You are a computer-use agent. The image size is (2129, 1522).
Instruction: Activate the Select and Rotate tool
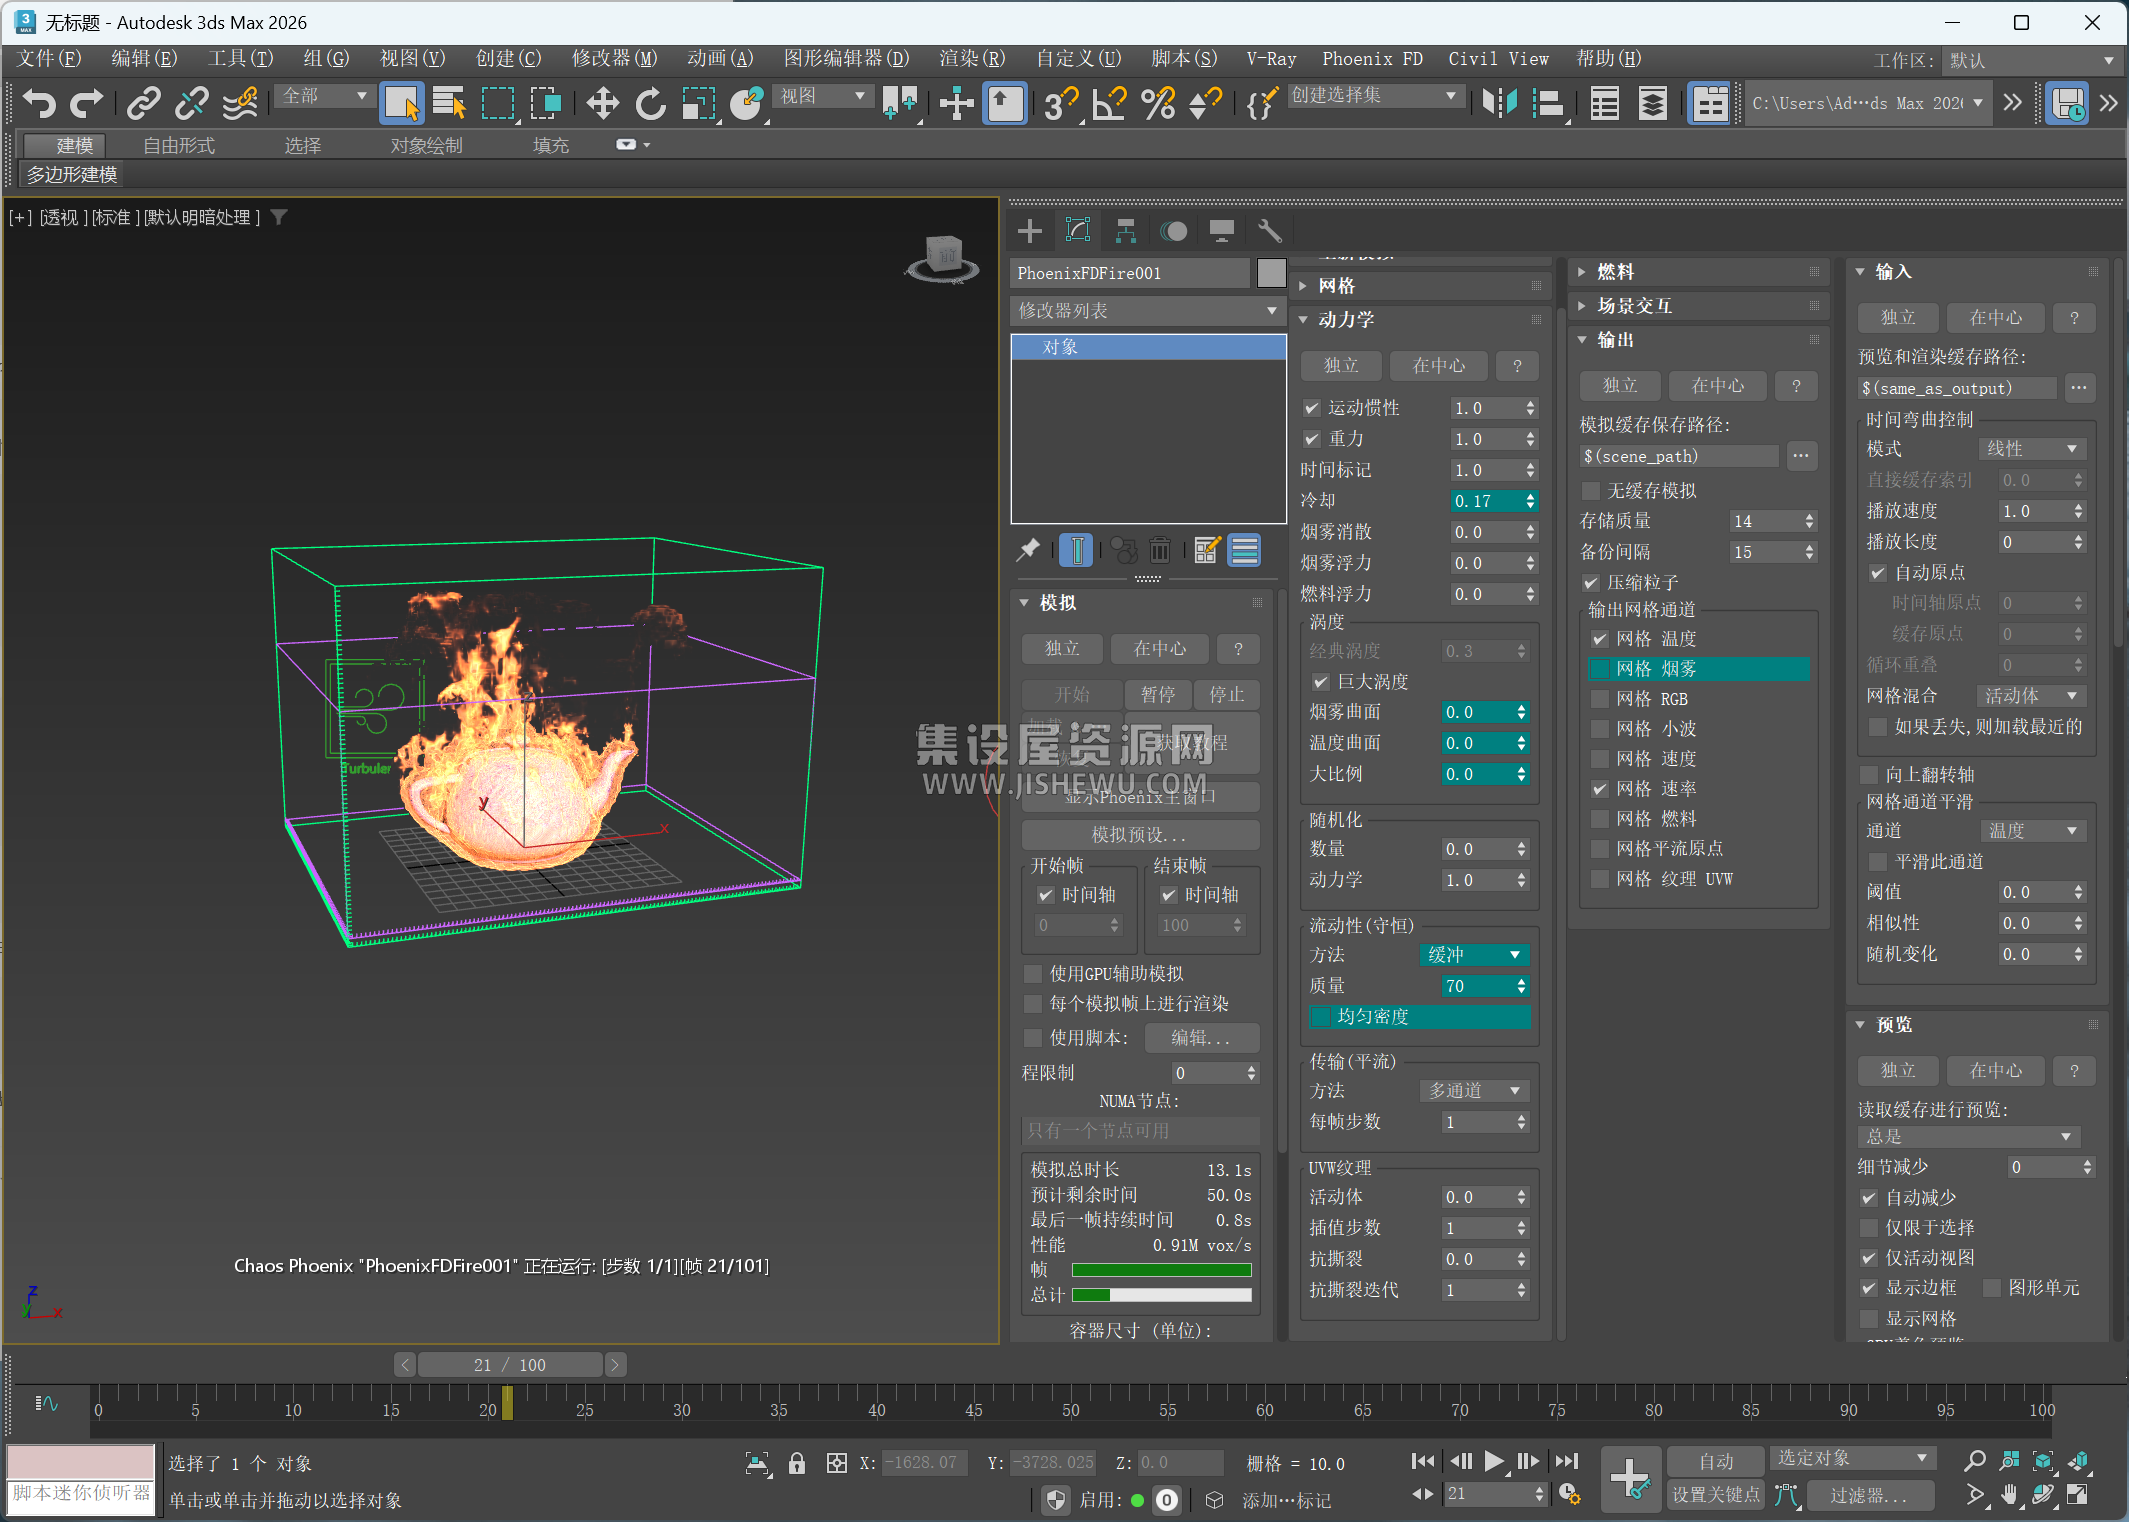pyautogui.click(x=650, y=103)
